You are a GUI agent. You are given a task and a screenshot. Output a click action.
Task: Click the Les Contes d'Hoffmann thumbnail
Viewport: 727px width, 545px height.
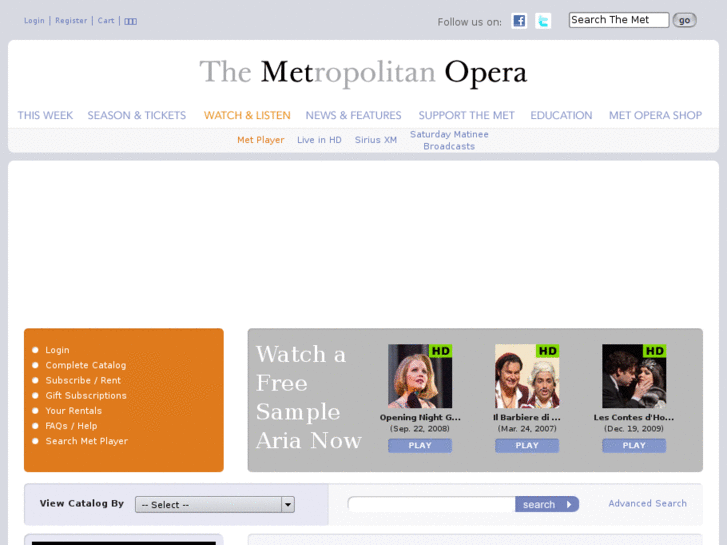pos(634,376)
